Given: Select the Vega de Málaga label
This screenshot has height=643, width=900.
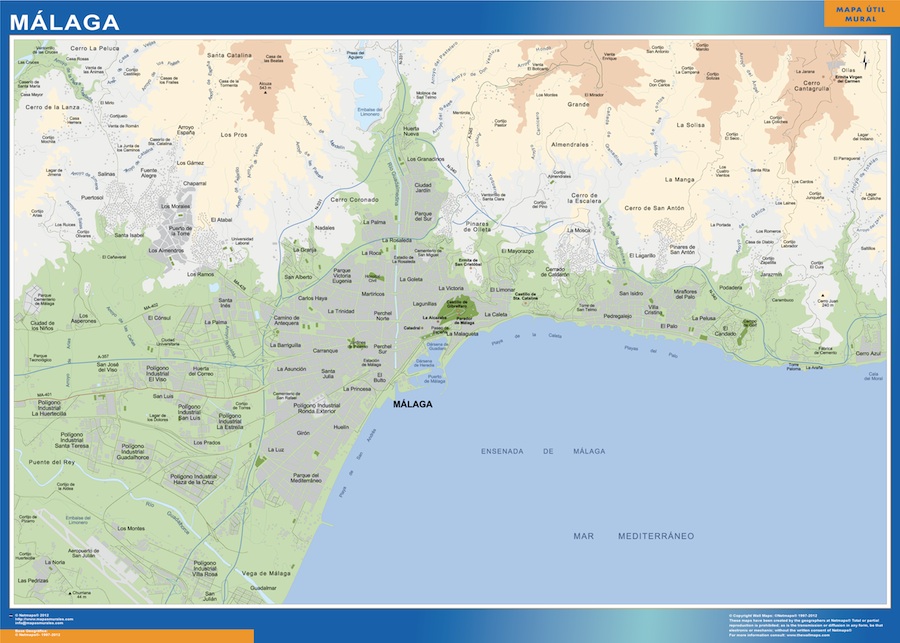Looking at the screenshot, I should 266,574.
